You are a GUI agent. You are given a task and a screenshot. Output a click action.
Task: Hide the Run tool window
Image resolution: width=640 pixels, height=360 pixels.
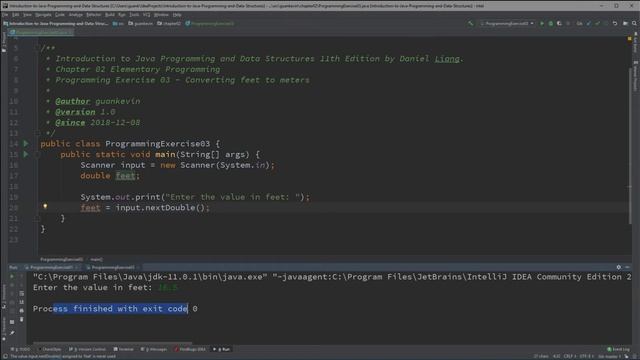[627, 267]
